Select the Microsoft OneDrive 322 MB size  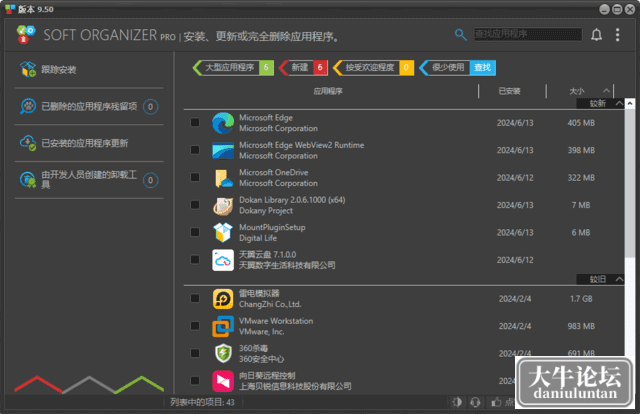(x=581, y=178)
